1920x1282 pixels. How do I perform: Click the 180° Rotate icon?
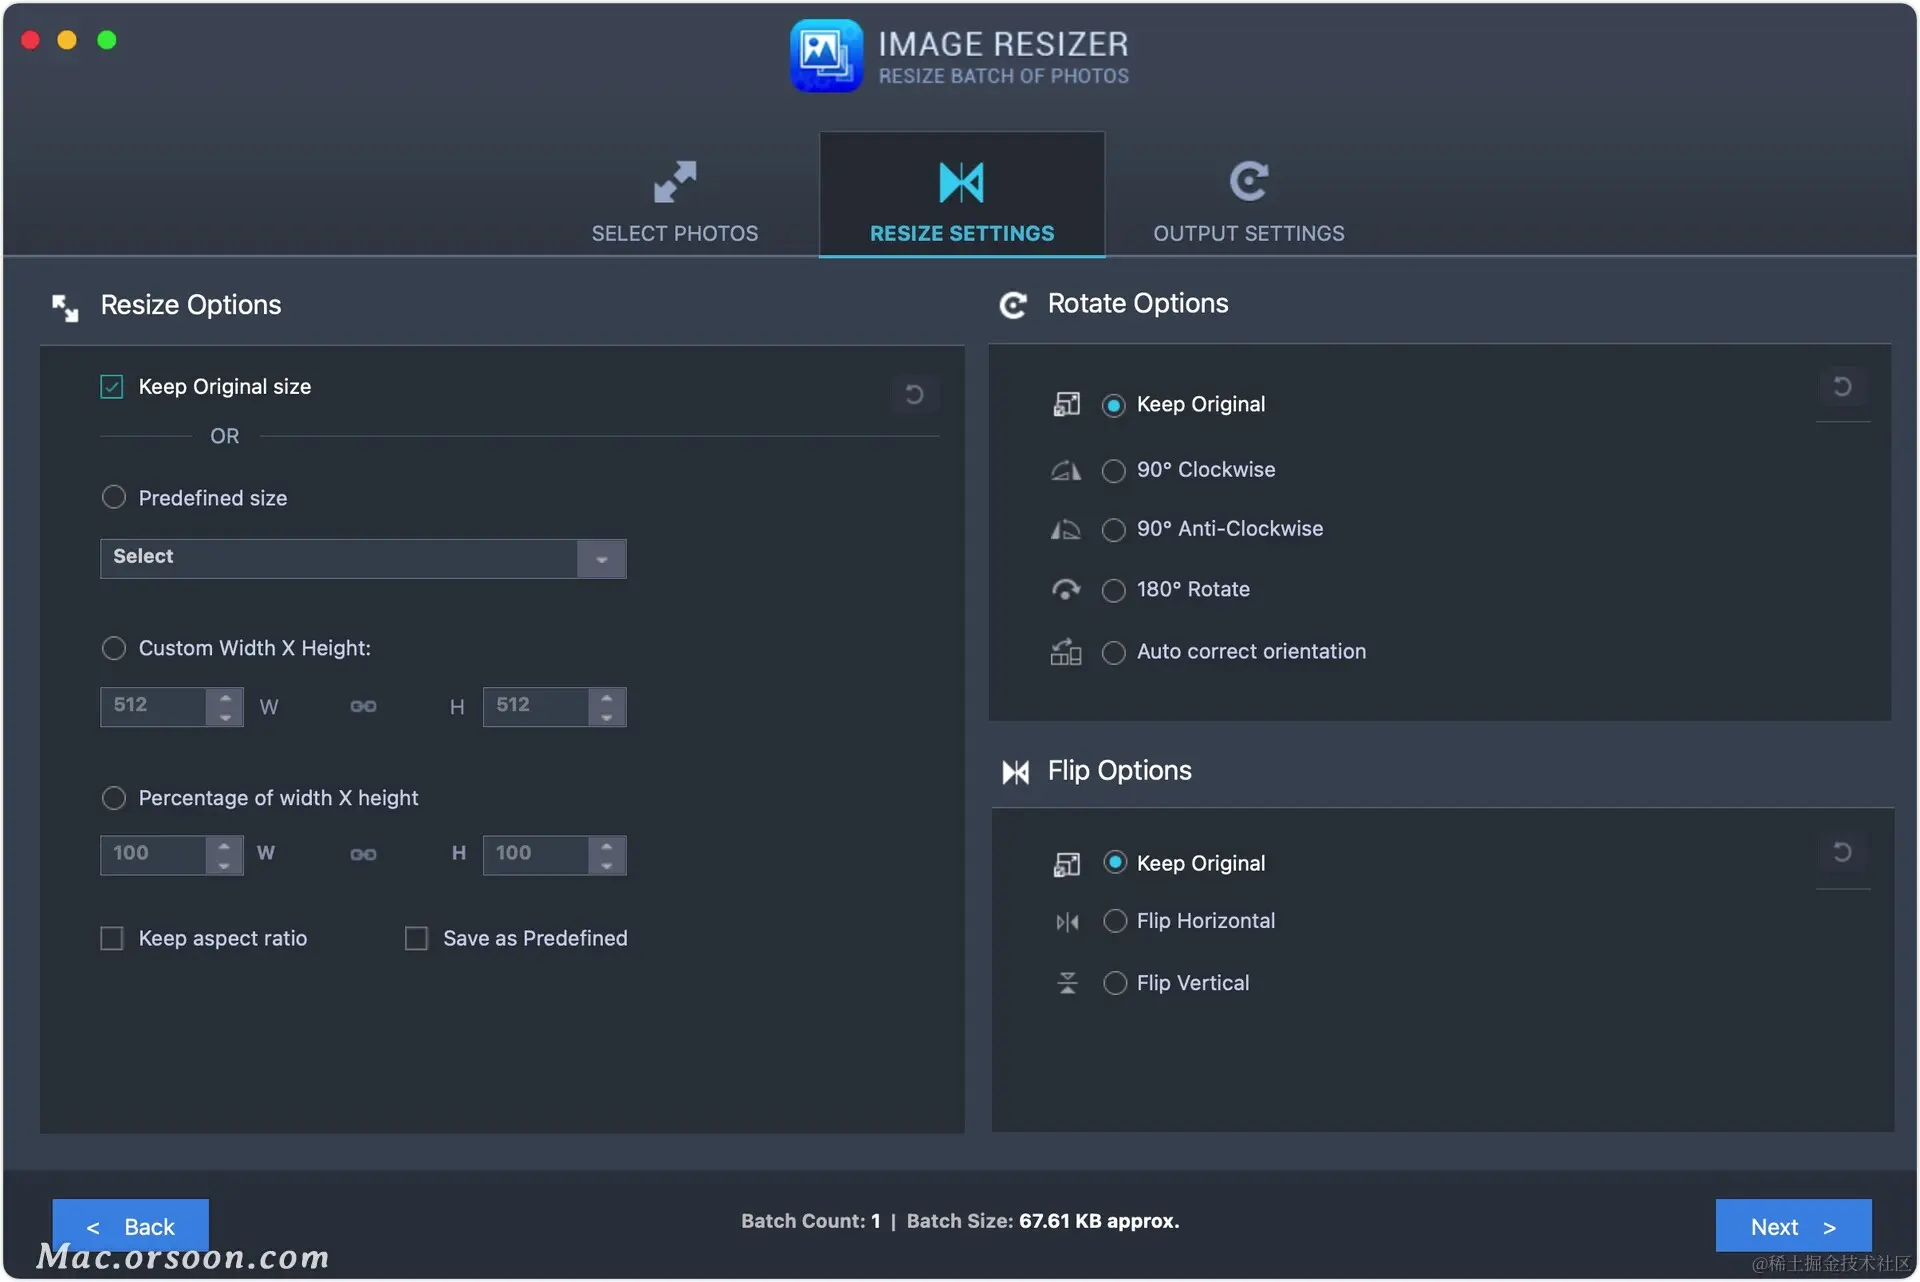coord(1066,590)
